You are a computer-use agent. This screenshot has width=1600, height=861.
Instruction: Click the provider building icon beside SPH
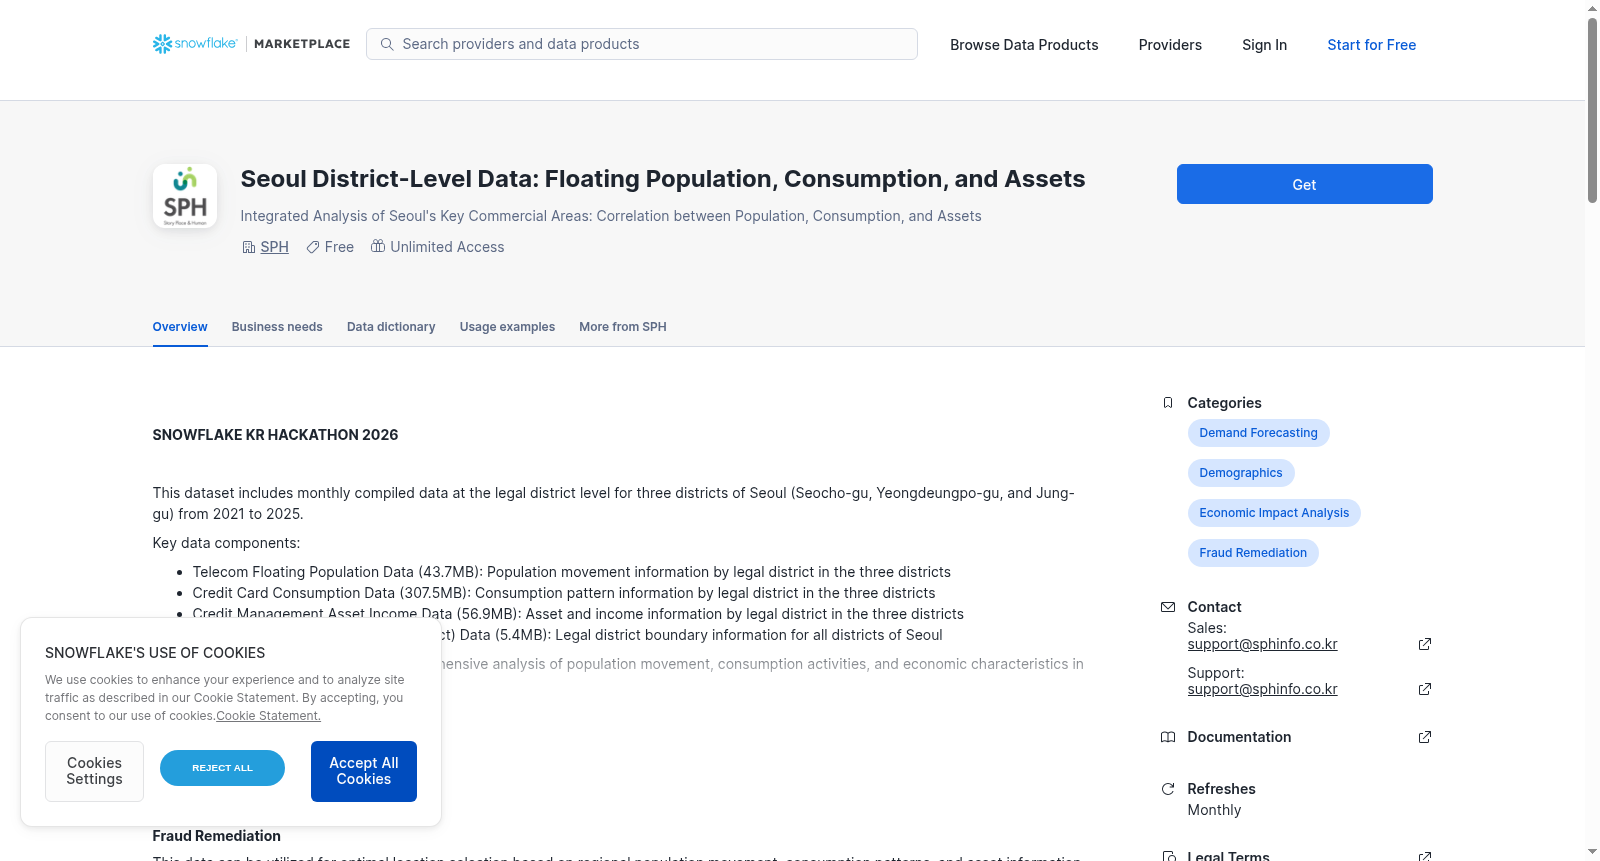click(x=249, y=247)
